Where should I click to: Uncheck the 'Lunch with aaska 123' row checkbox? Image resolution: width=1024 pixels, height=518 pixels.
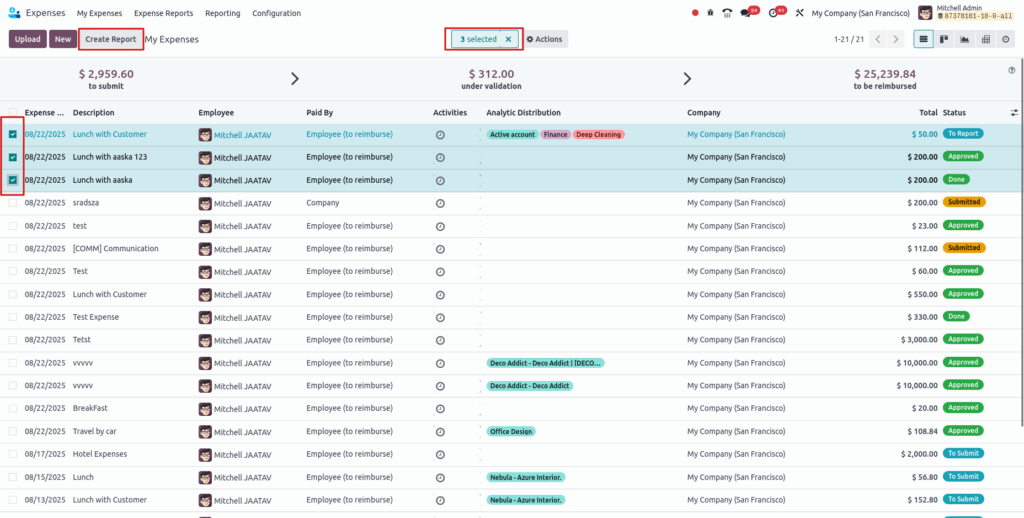(x=13, y=157)
